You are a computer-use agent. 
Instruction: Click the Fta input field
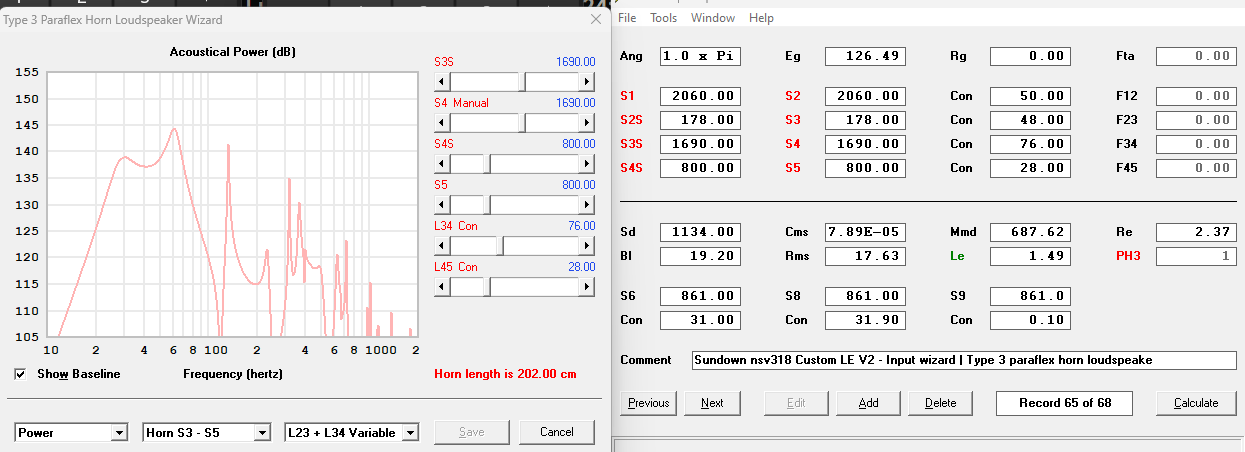coord(1196,56)
